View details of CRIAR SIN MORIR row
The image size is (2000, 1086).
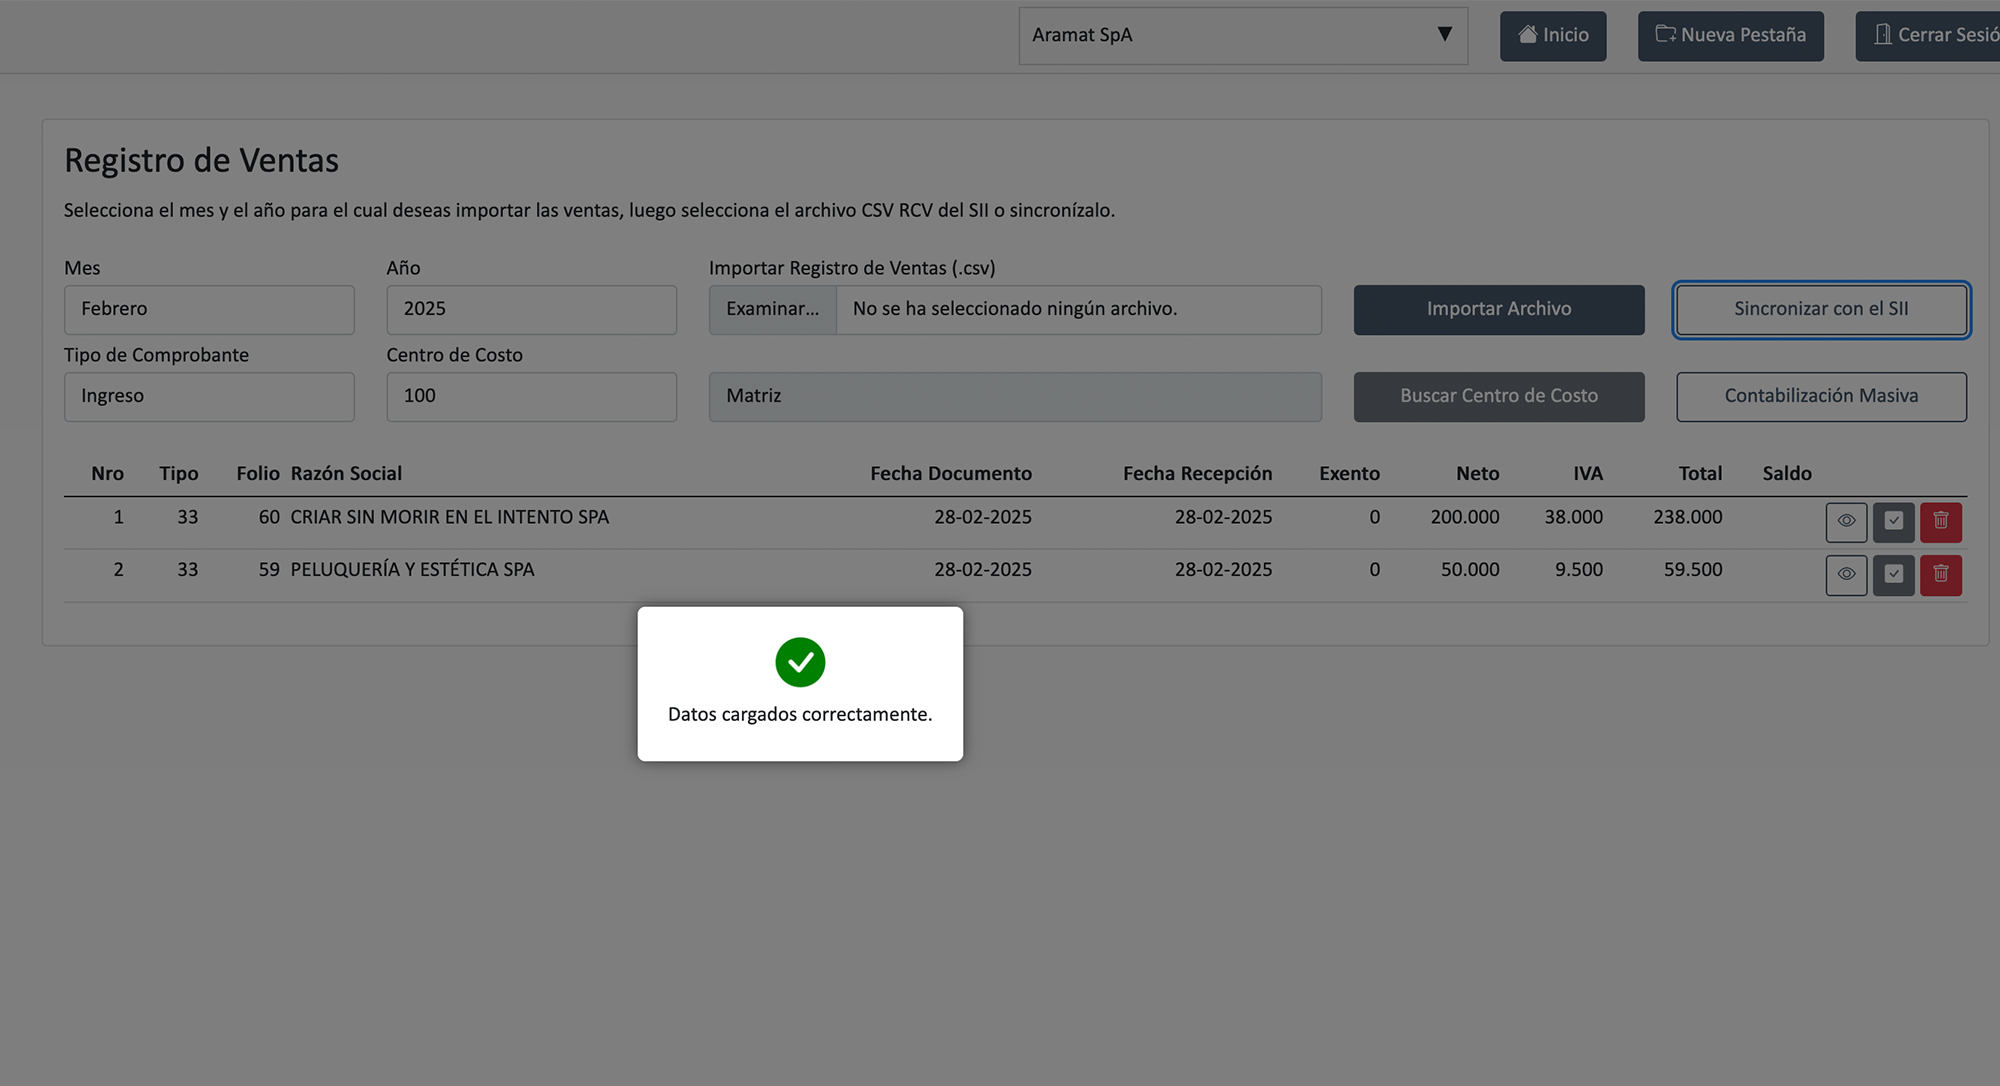(1846, 521)
